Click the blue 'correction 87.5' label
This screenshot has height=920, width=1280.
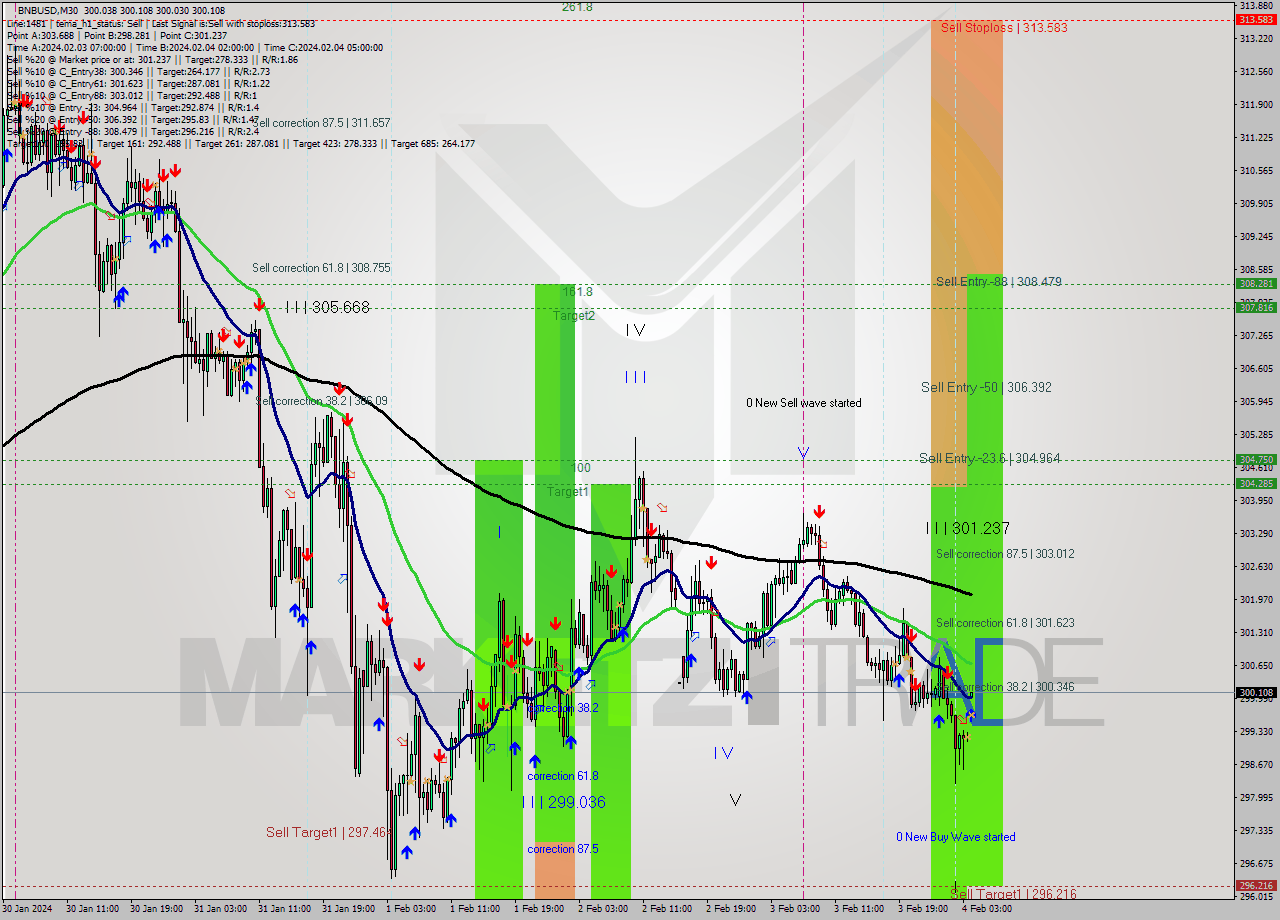[x=563, y=849]
